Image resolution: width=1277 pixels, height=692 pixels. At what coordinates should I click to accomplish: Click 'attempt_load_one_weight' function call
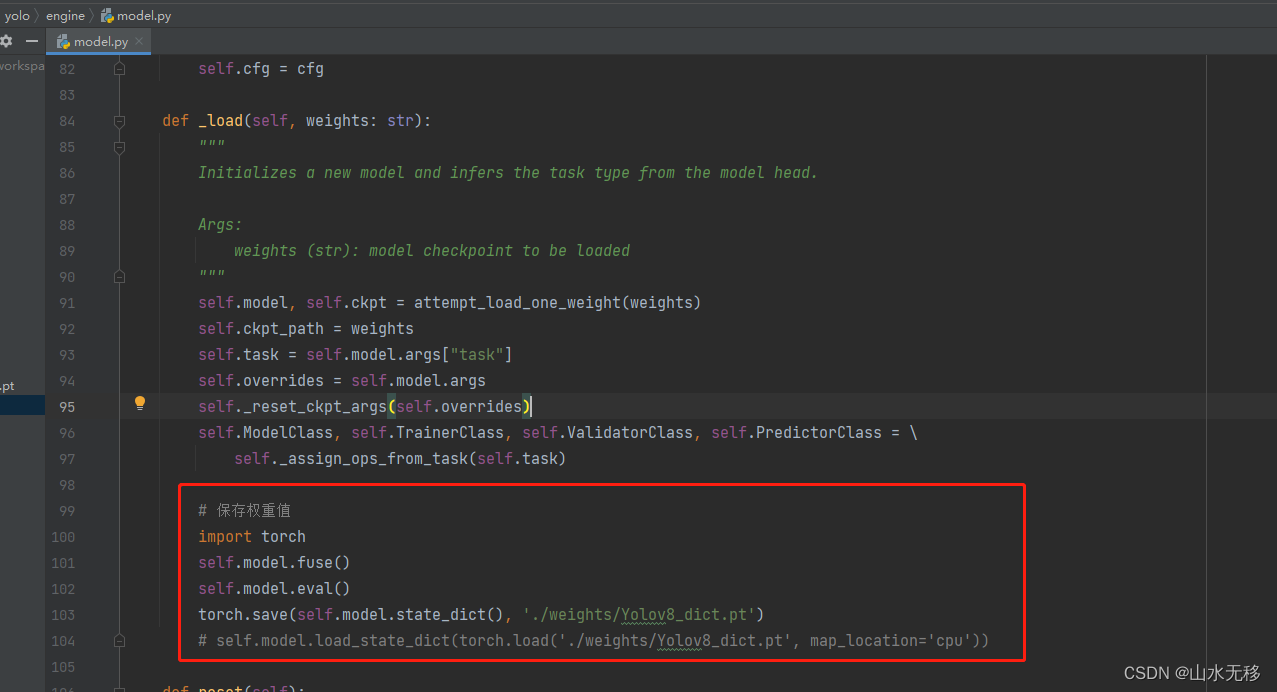click(x=517, y=303)
